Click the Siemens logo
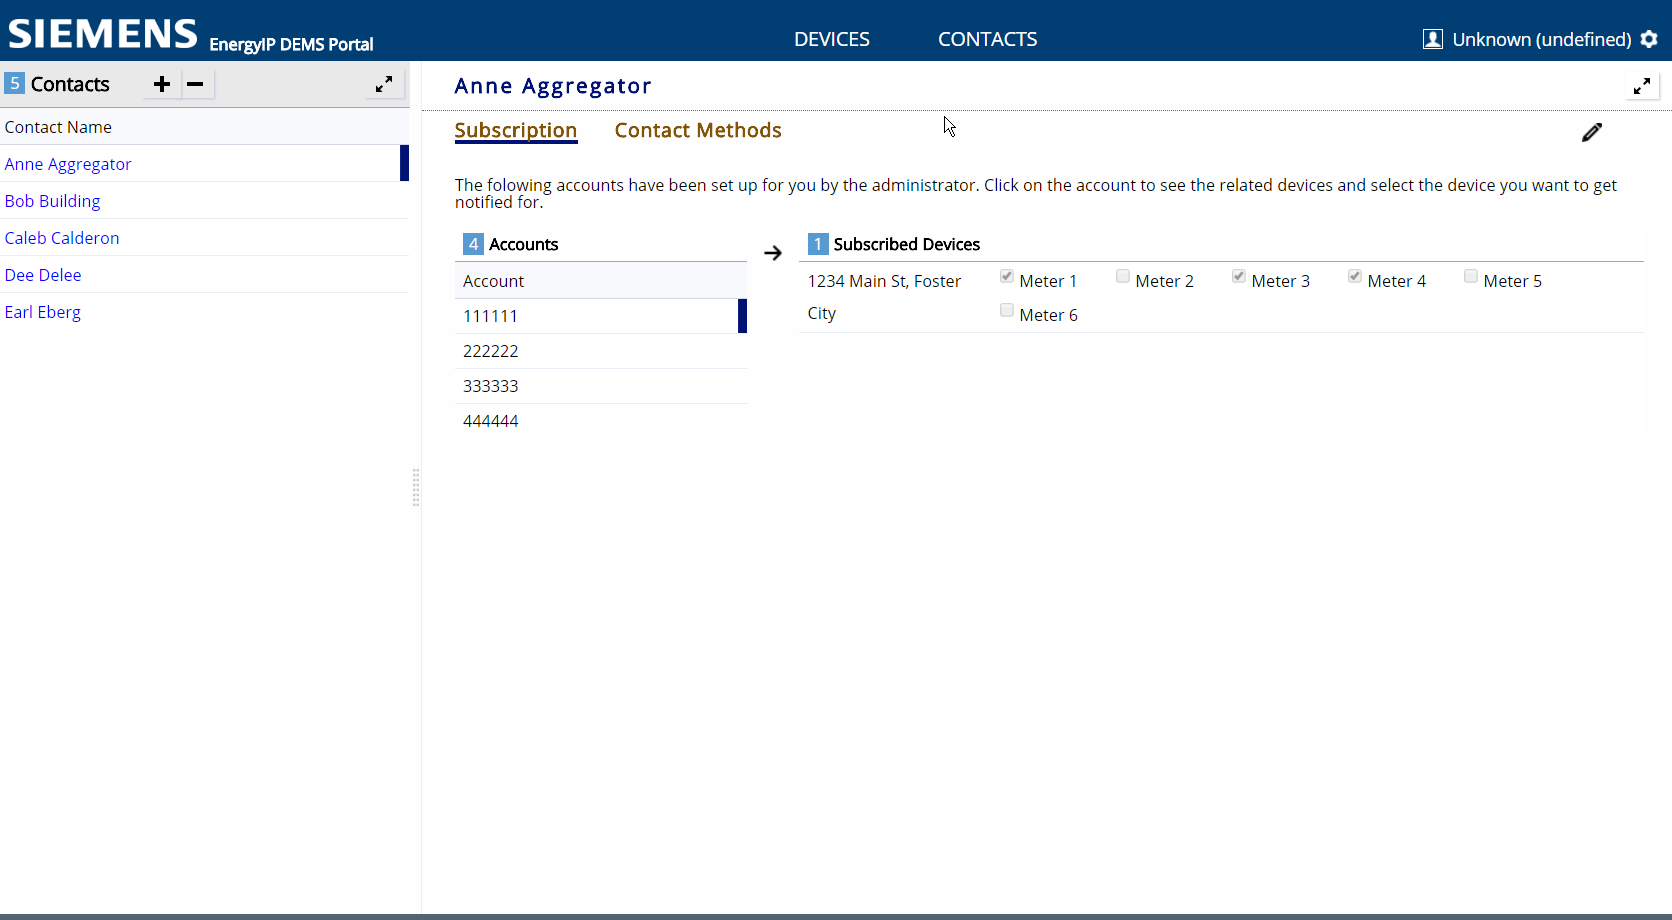The width and height of the screenshot is (1672, 920). [x=103, y=34]
